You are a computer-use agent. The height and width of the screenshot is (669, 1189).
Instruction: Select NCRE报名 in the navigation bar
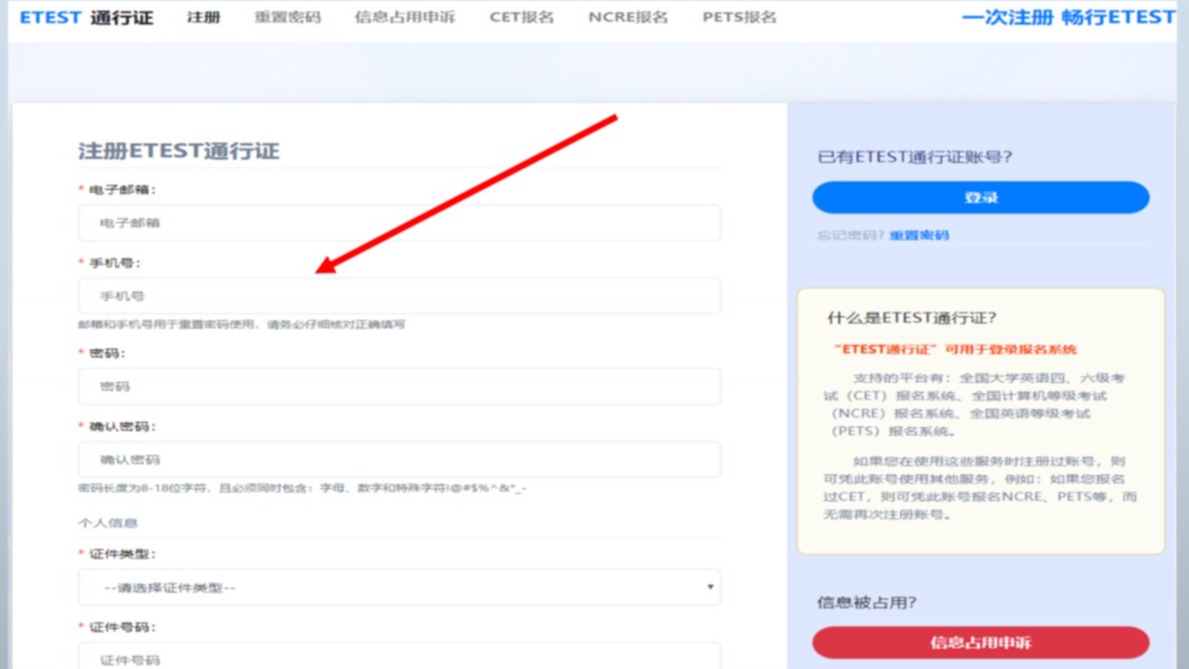pos(628,18)
